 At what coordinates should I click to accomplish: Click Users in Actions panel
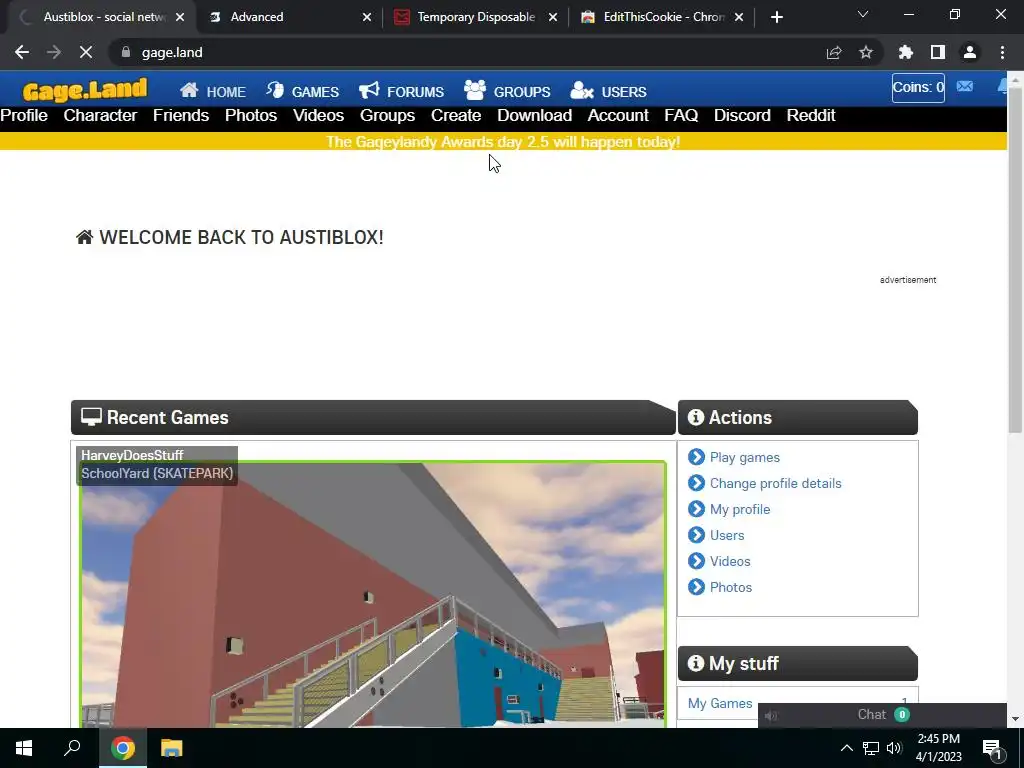[727, 536]
